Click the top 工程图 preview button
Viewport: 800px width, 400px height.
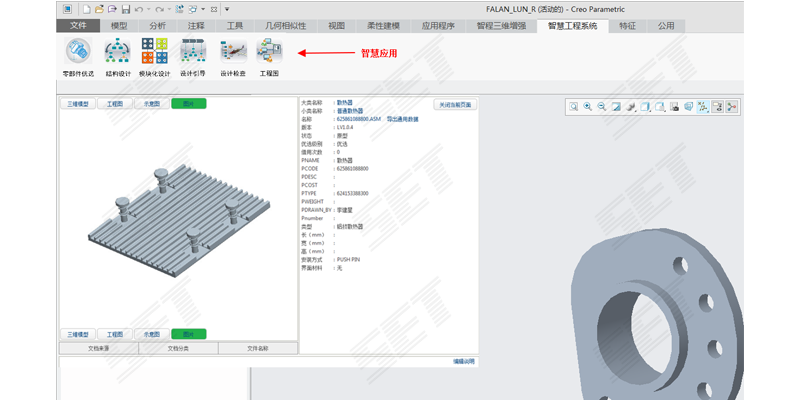click(115, 104)
